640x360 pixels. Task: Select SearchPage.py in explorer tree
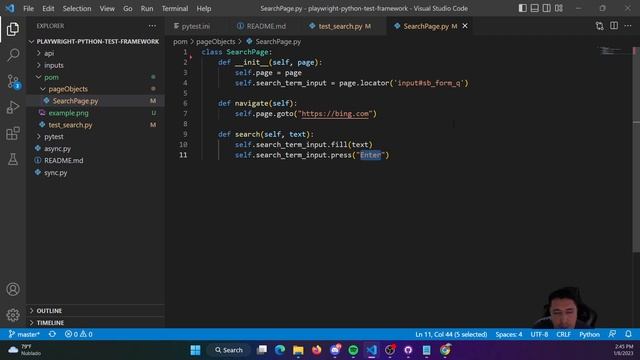coord(95,101)
